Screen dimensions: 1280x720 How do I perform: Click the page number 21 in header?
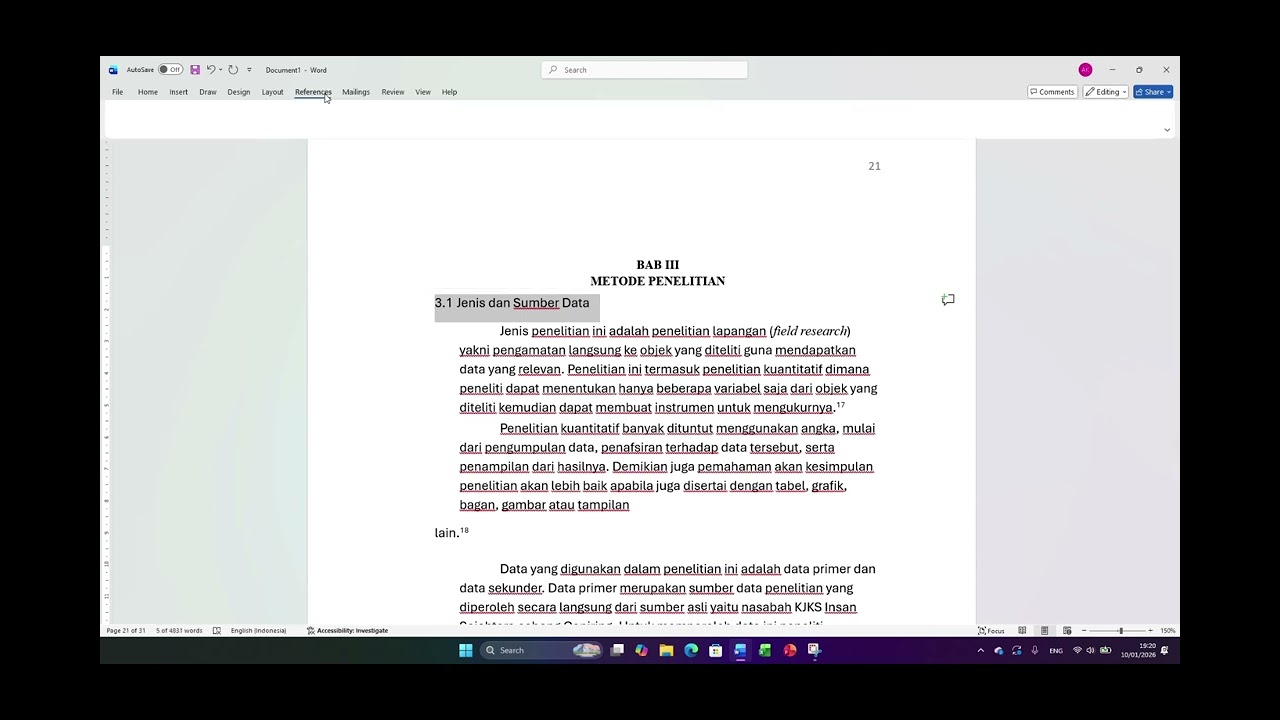pyautogui.click(x=874, y=166)
